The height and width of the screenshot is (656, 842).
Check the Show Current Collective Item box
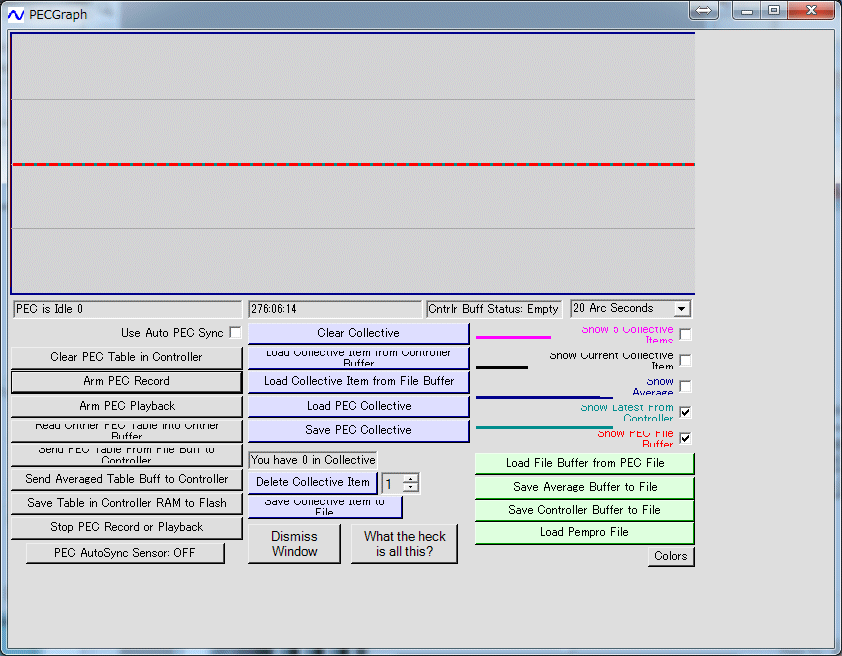(685, 360)
